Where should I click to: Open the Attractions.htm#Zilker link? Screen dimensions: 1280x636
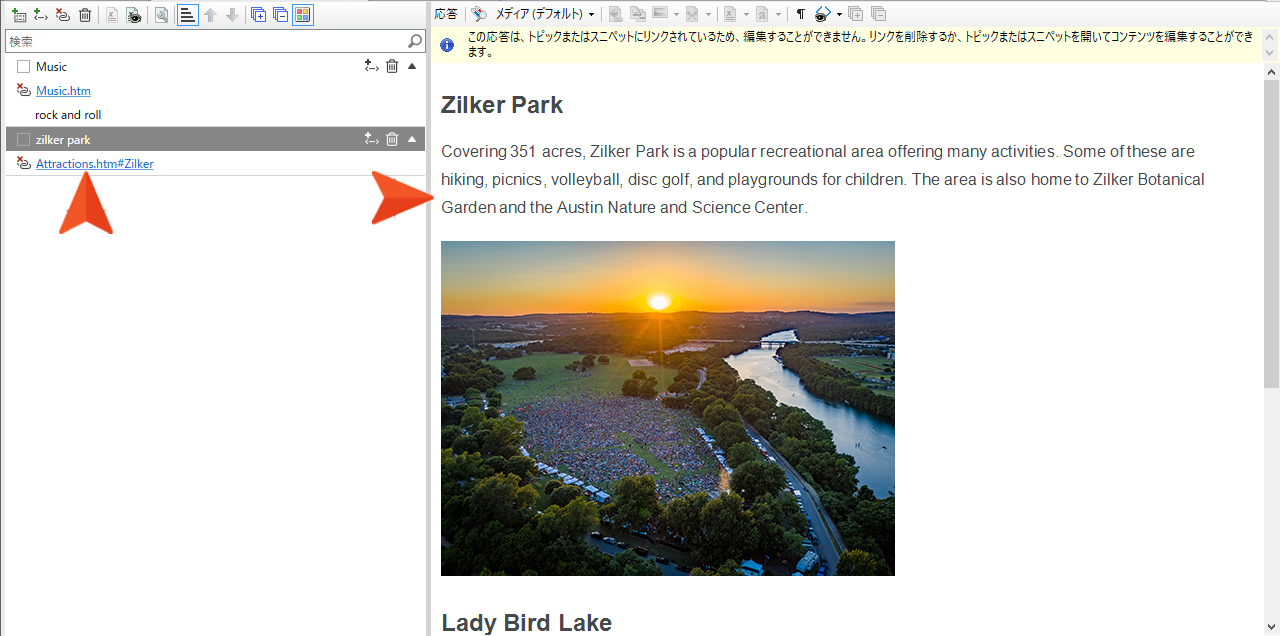pos(94,164)
